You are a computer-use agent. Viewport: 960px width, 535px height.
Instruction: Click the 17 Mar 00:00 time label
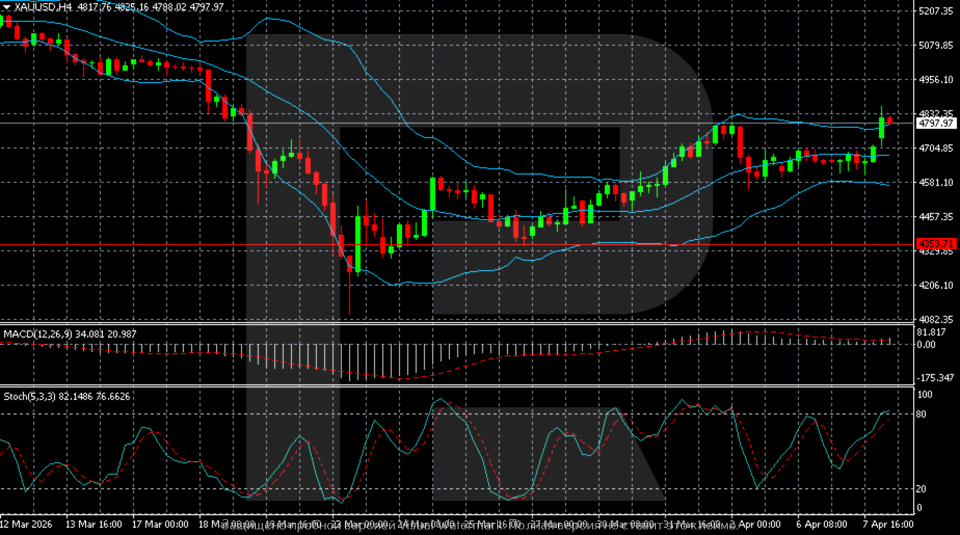click(x=159, y=523)
